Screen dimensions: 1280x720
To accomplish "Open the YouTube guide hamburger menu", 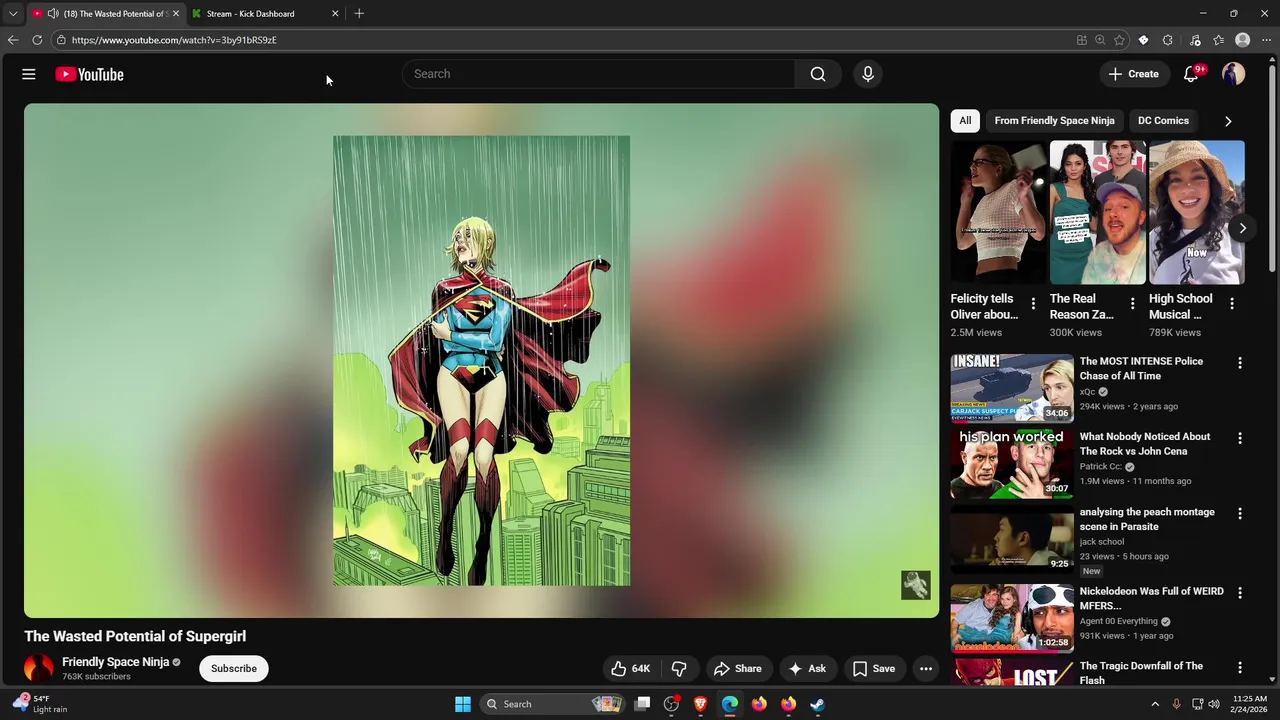I will 29,74.
